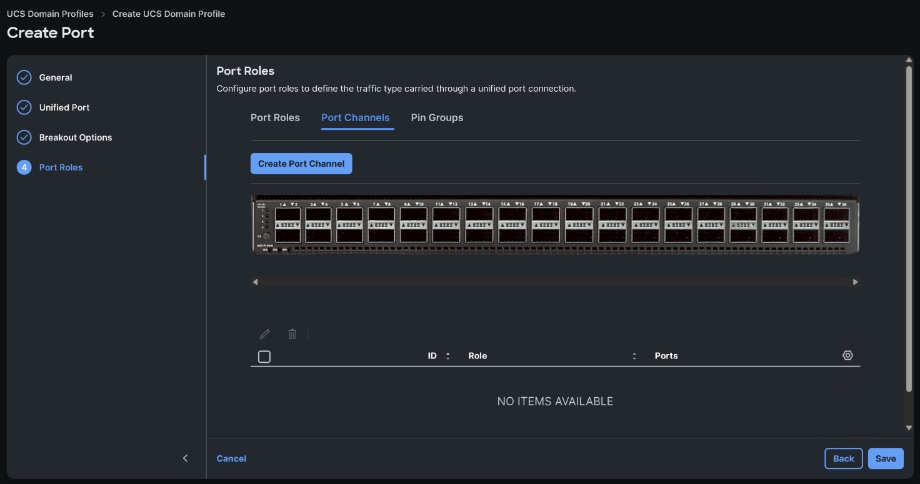Select port 26 on the switch graphic

[x=678, y=236]
